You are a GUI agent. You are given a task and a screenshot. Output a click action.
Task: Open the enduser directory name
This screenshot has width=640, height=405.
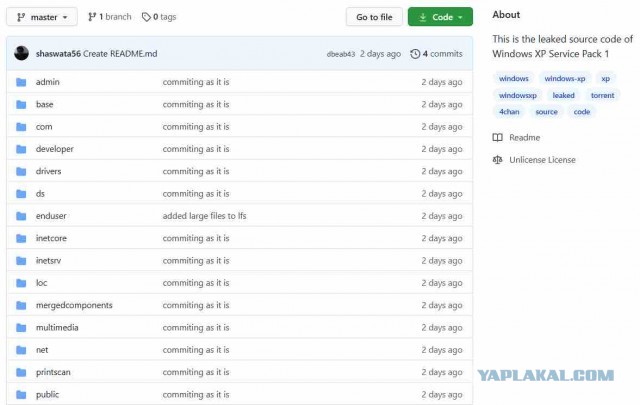pos(51,216)
